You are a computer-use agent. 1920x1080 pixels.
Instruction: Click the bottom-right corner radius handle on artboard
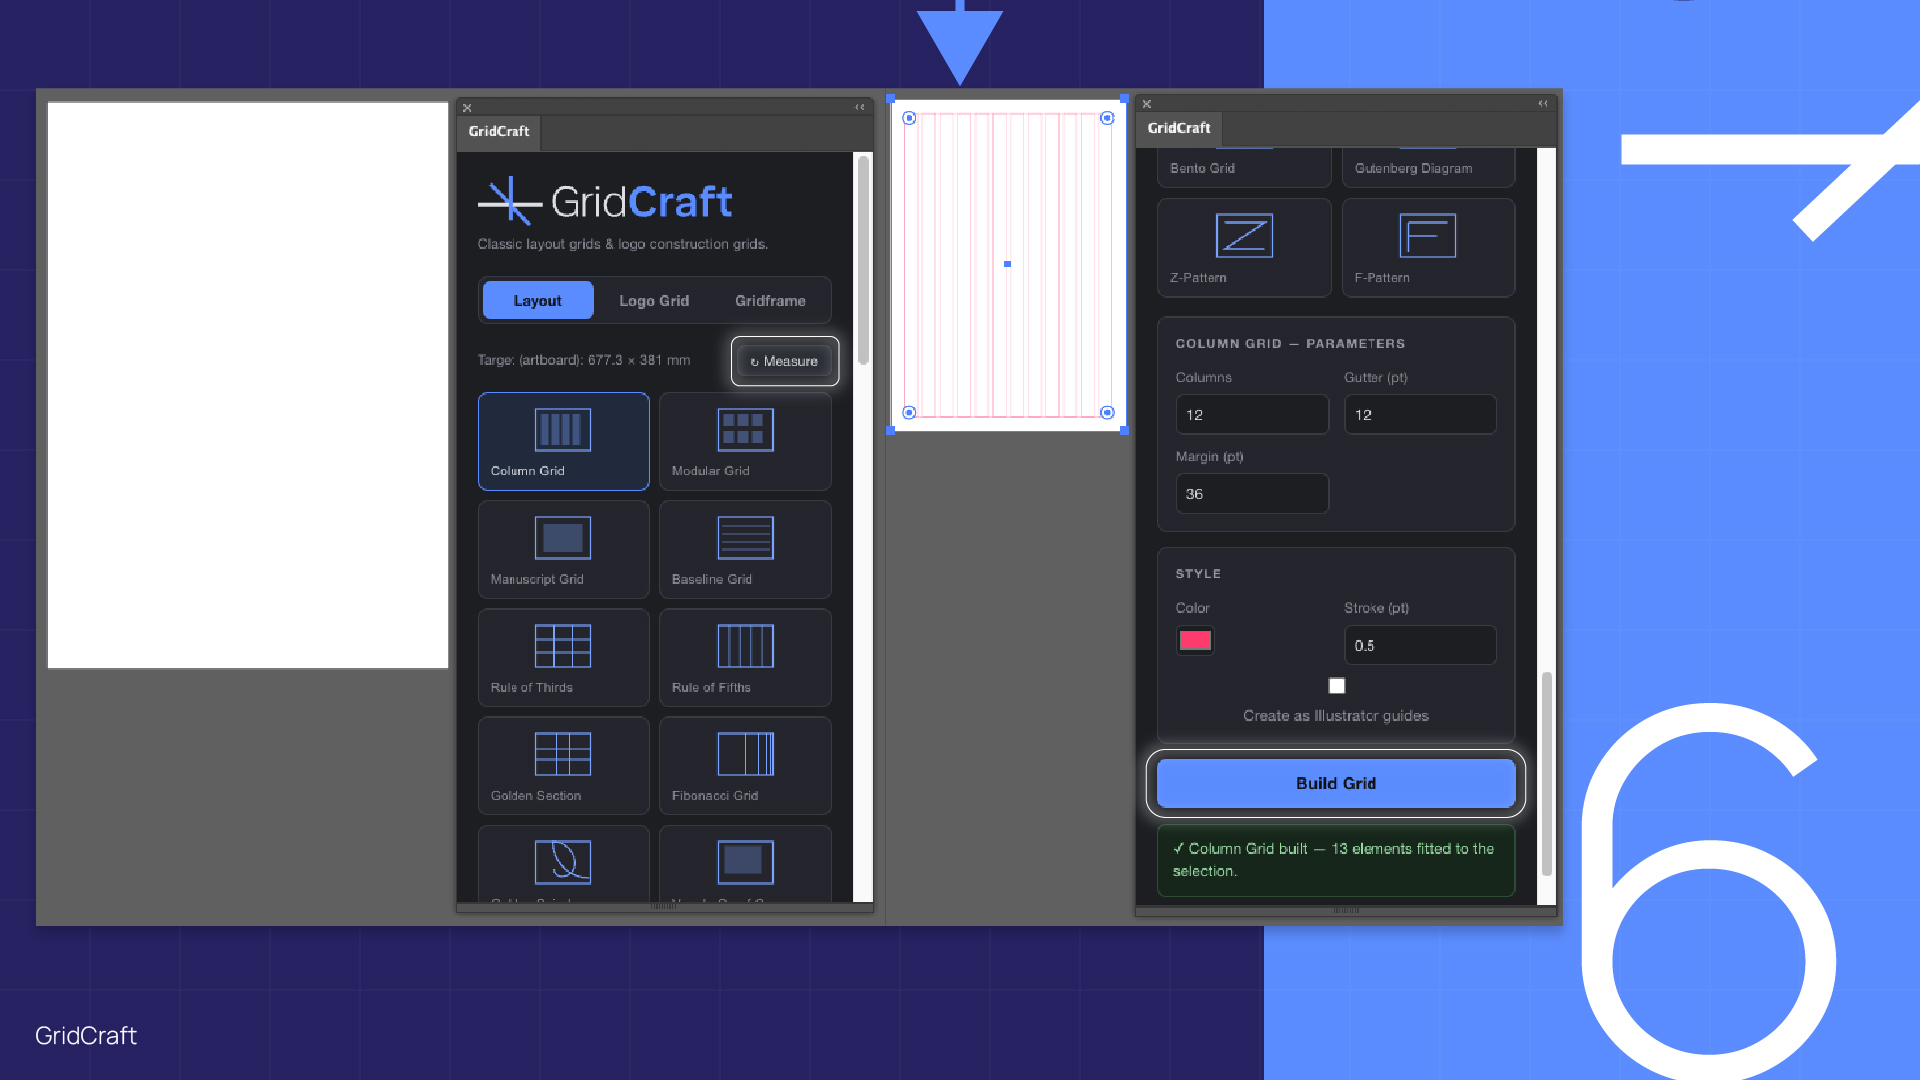(1107, 412)
